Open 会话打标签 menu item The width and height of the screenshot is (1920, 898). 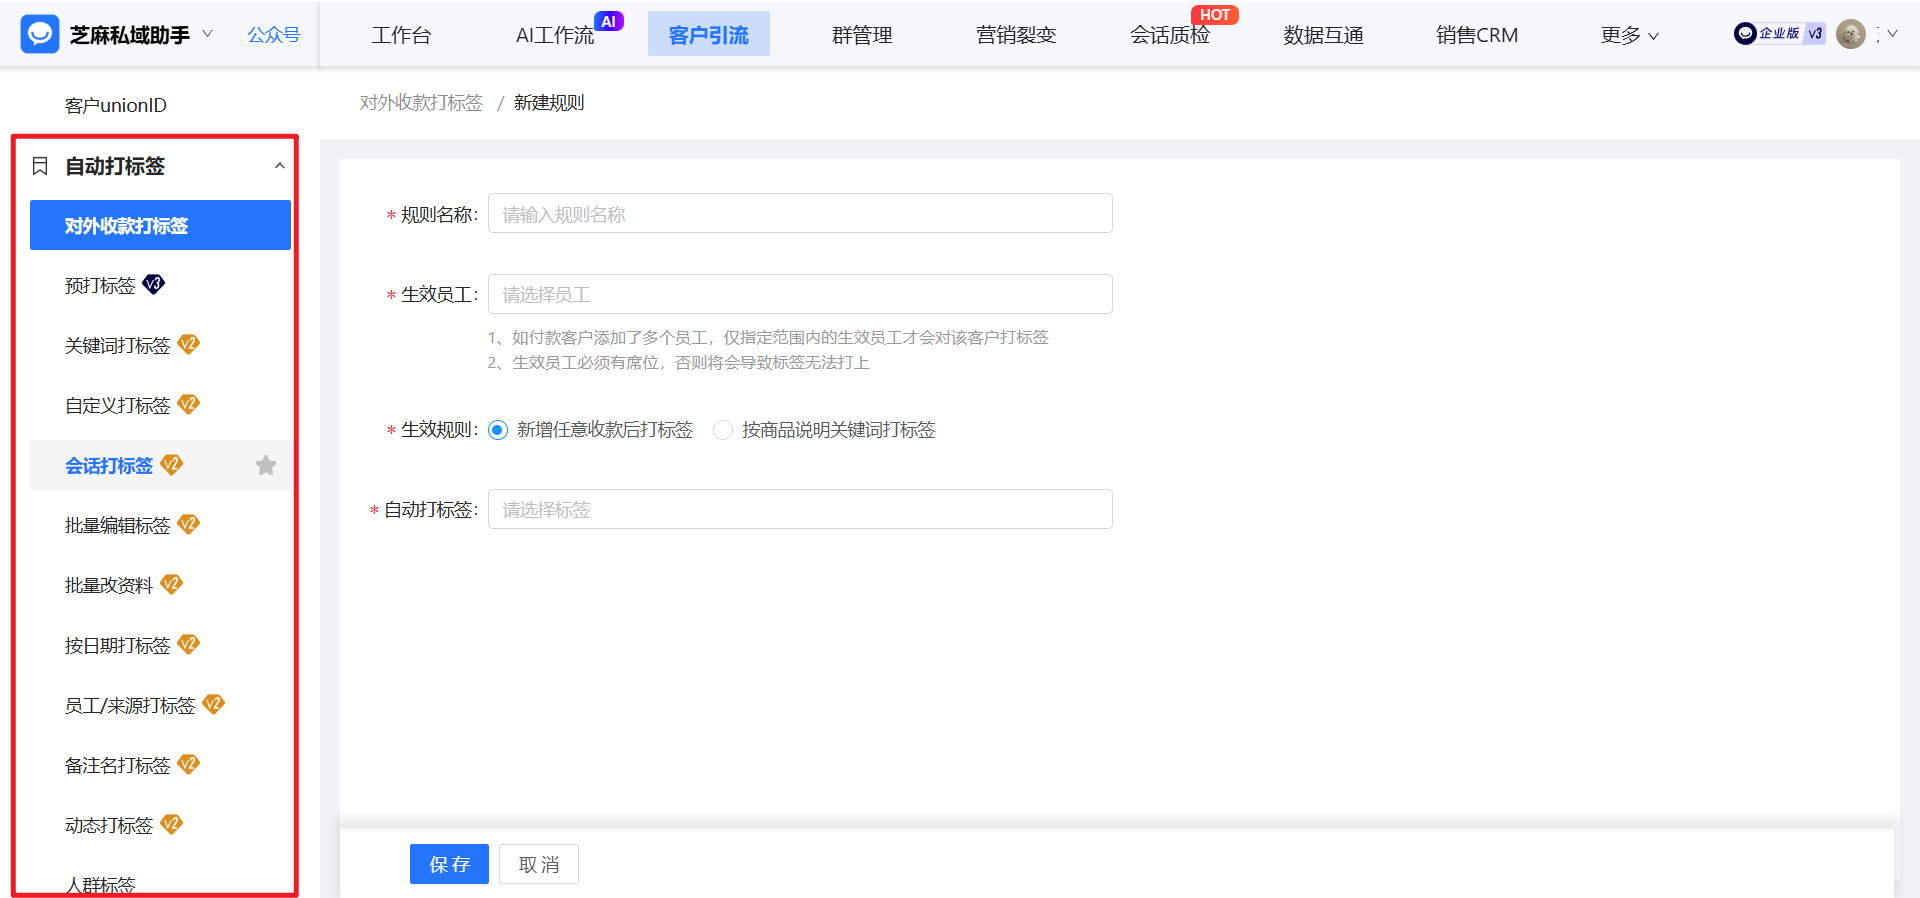109,466
